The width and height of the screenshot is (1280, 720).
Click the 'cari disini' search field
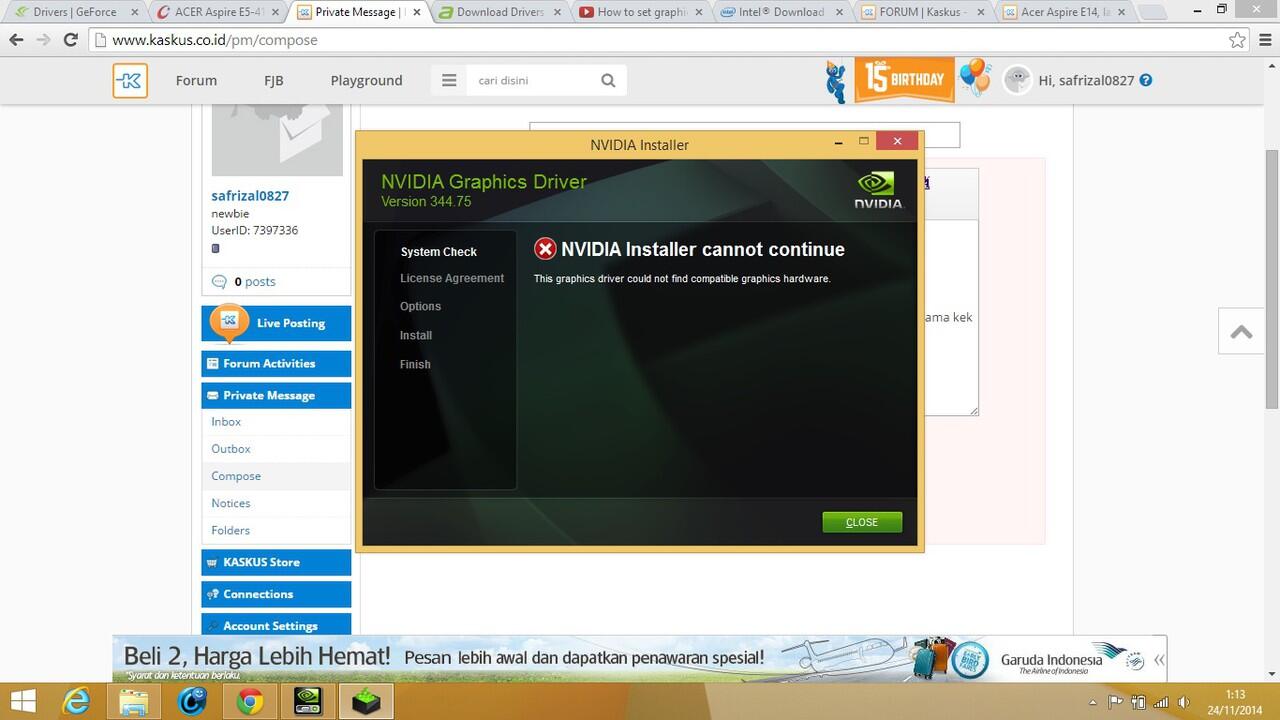[532, 81]
